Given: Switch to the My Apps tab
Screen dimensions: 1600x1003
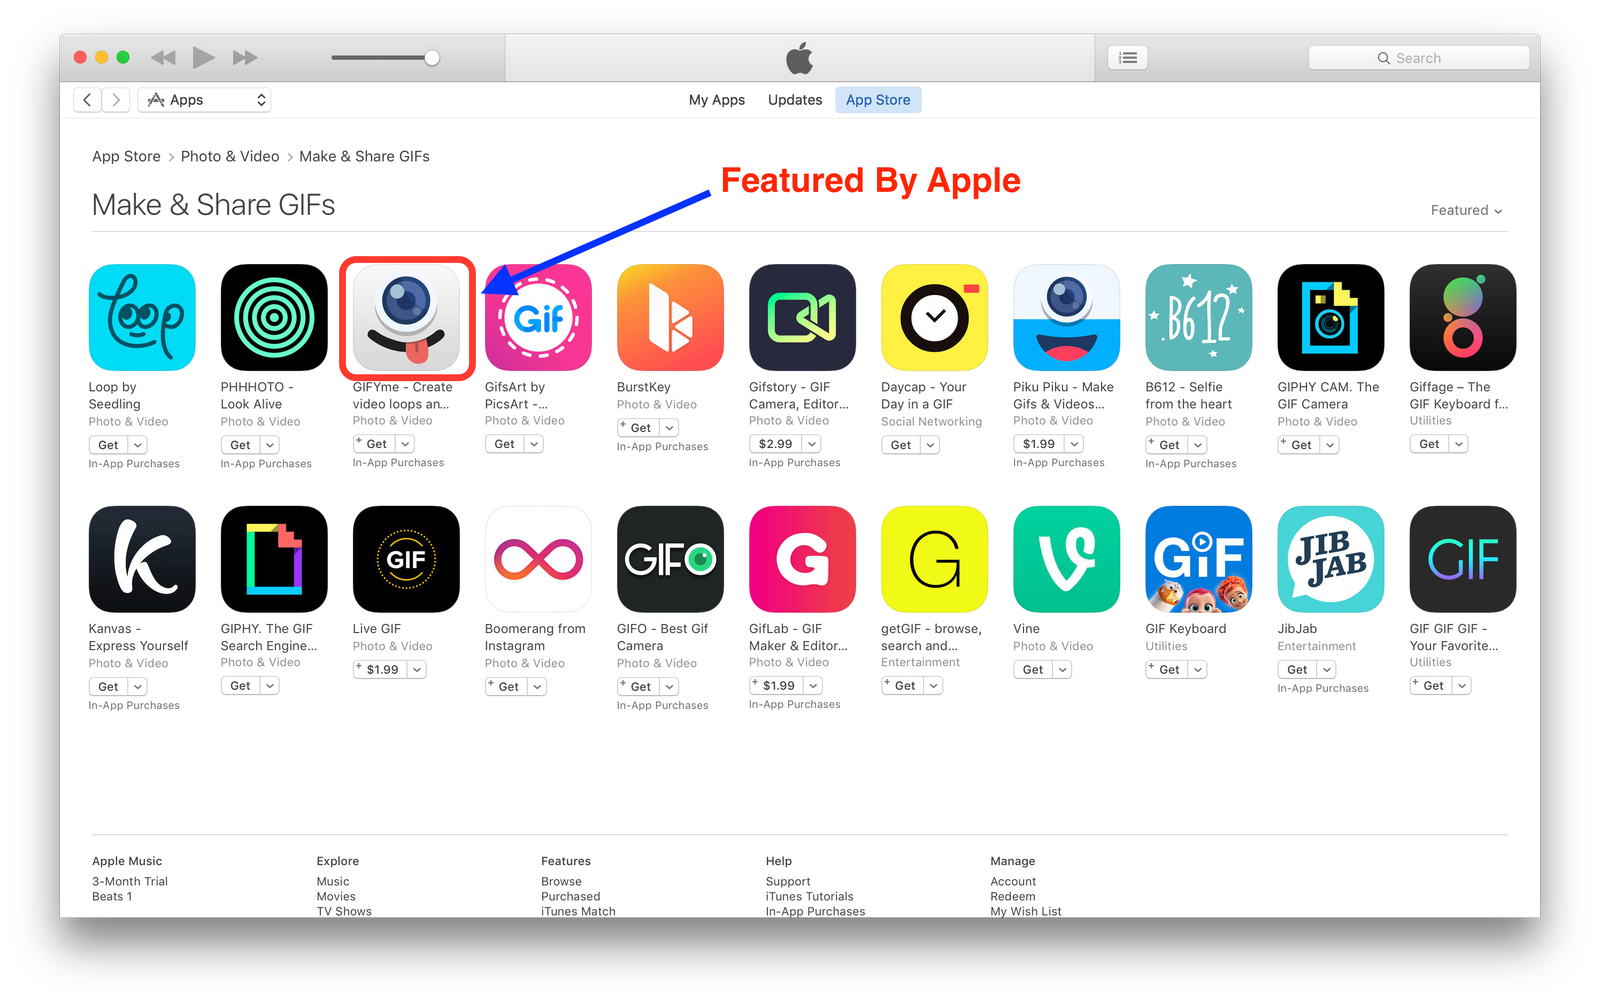Looking at the screenshot, I should 717,100.
